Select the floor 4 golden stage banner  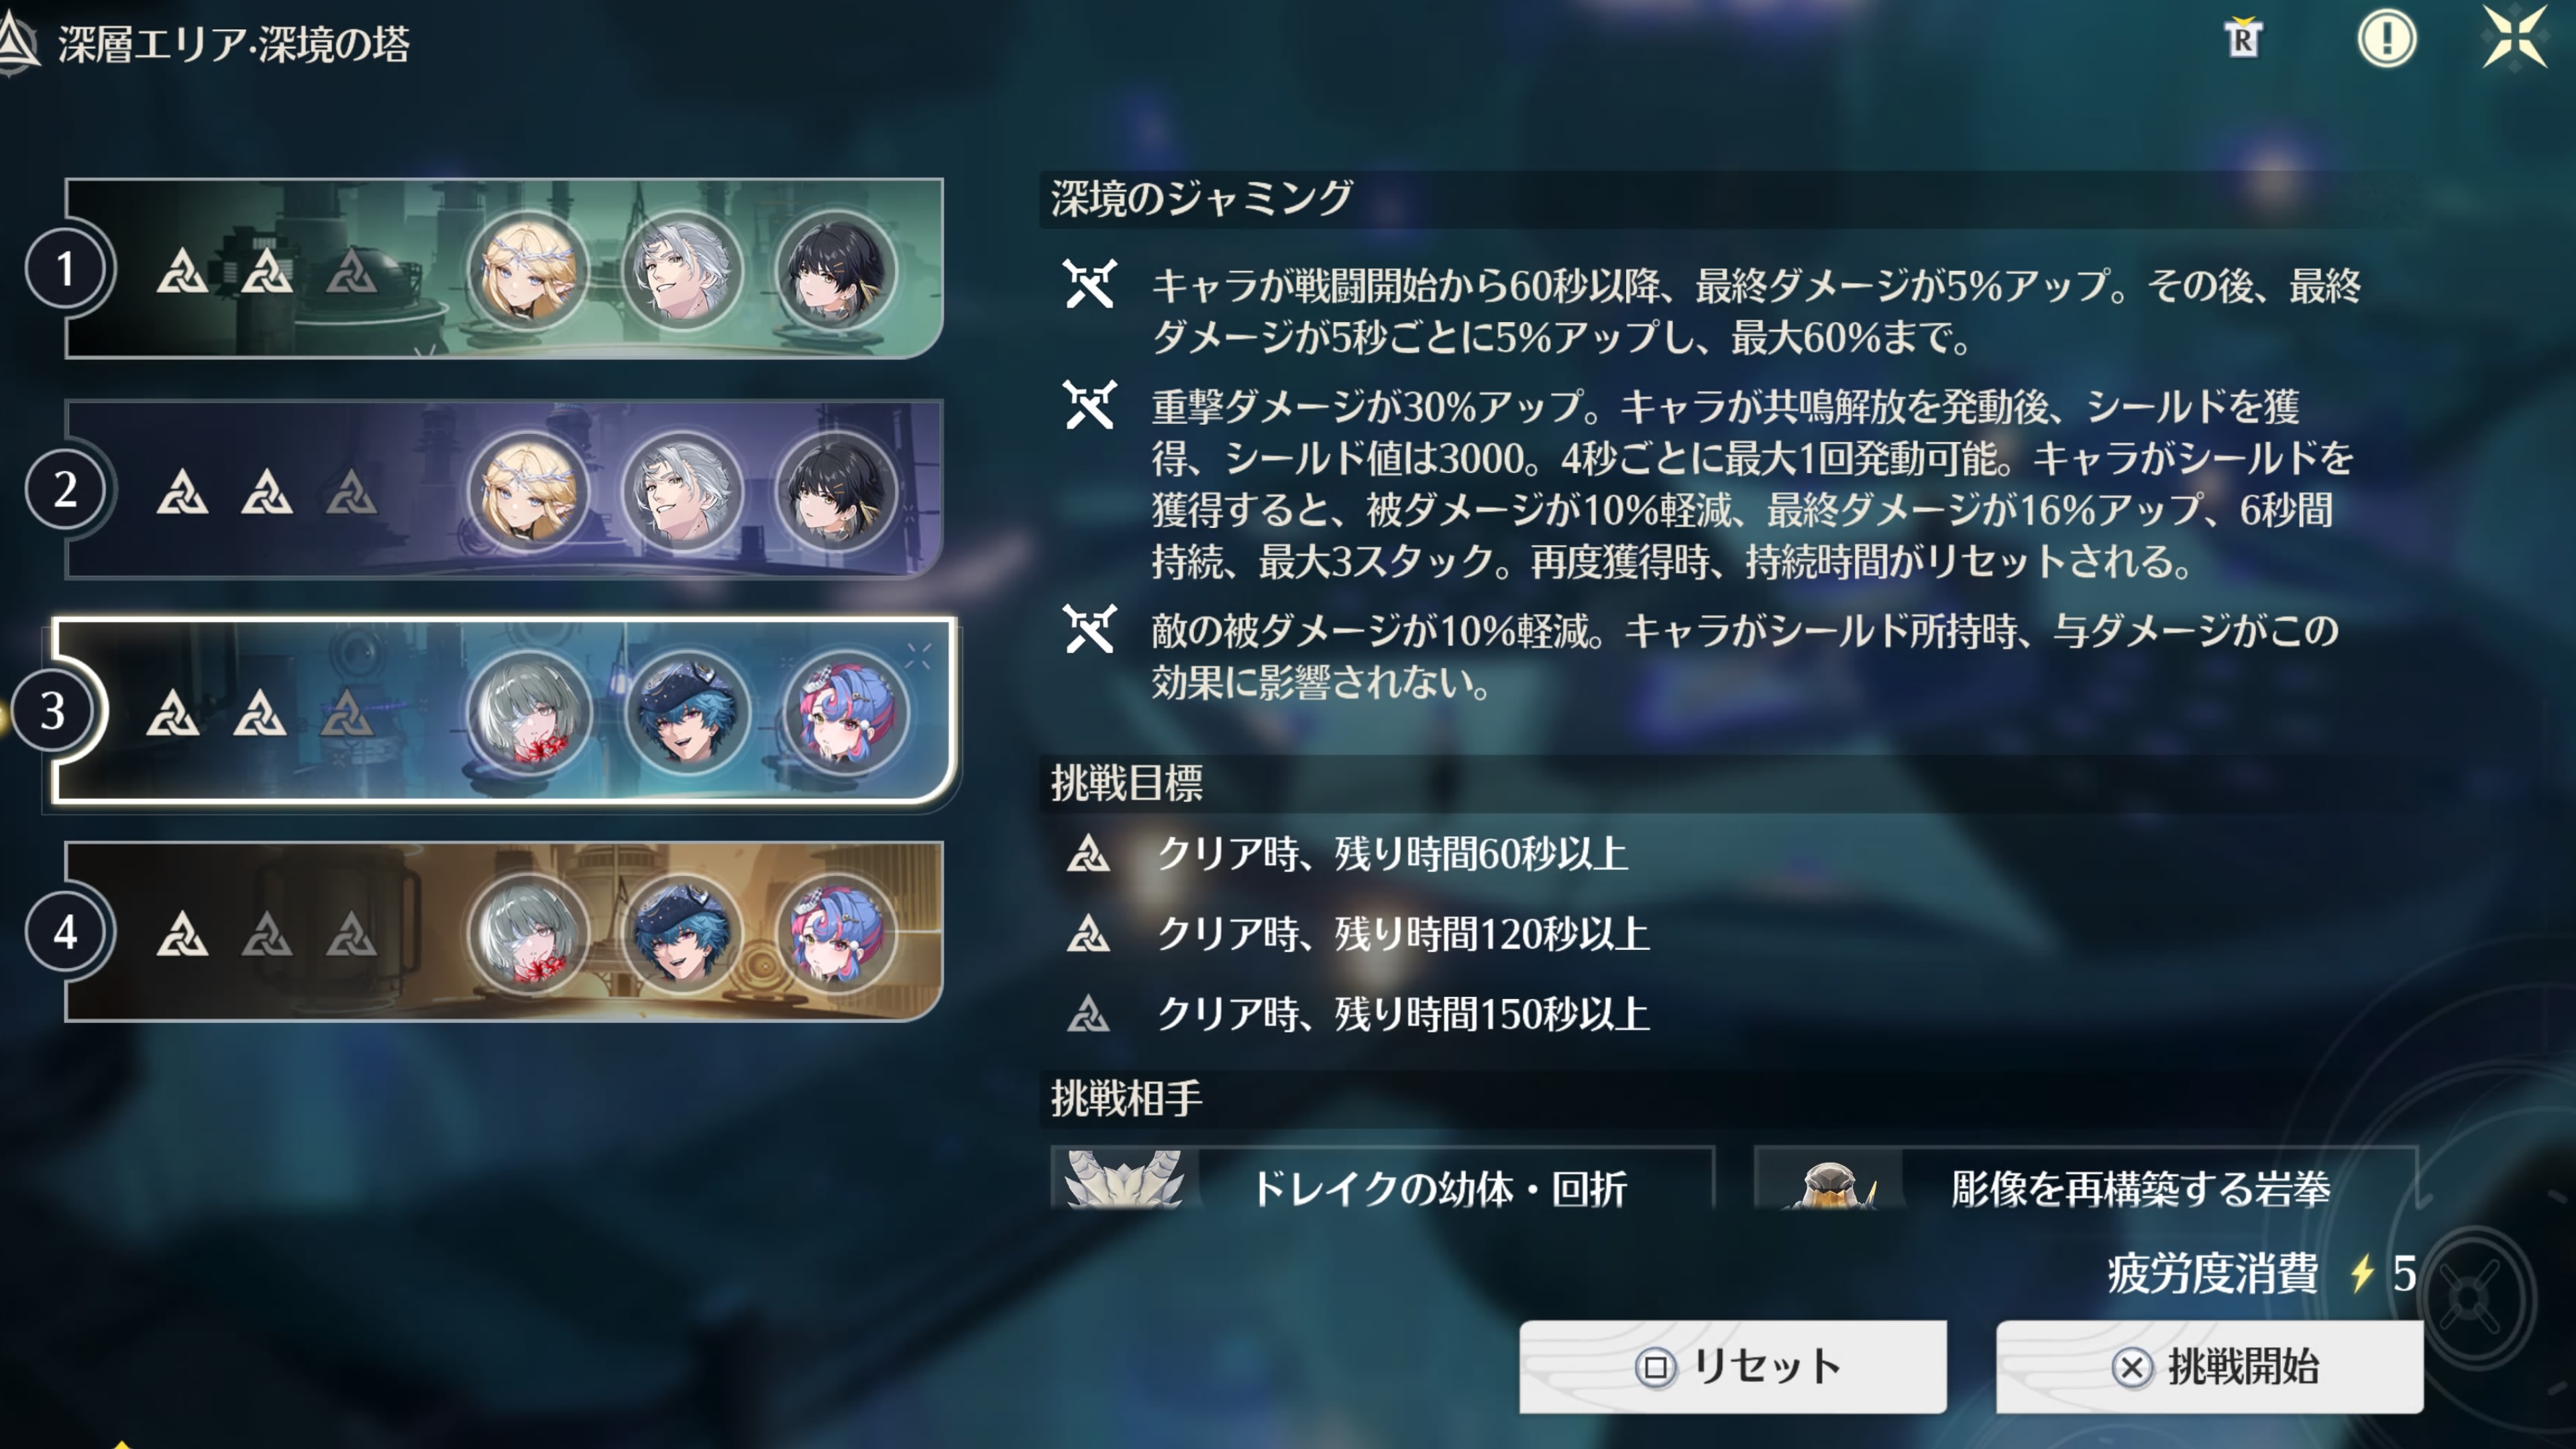point(504,932)
